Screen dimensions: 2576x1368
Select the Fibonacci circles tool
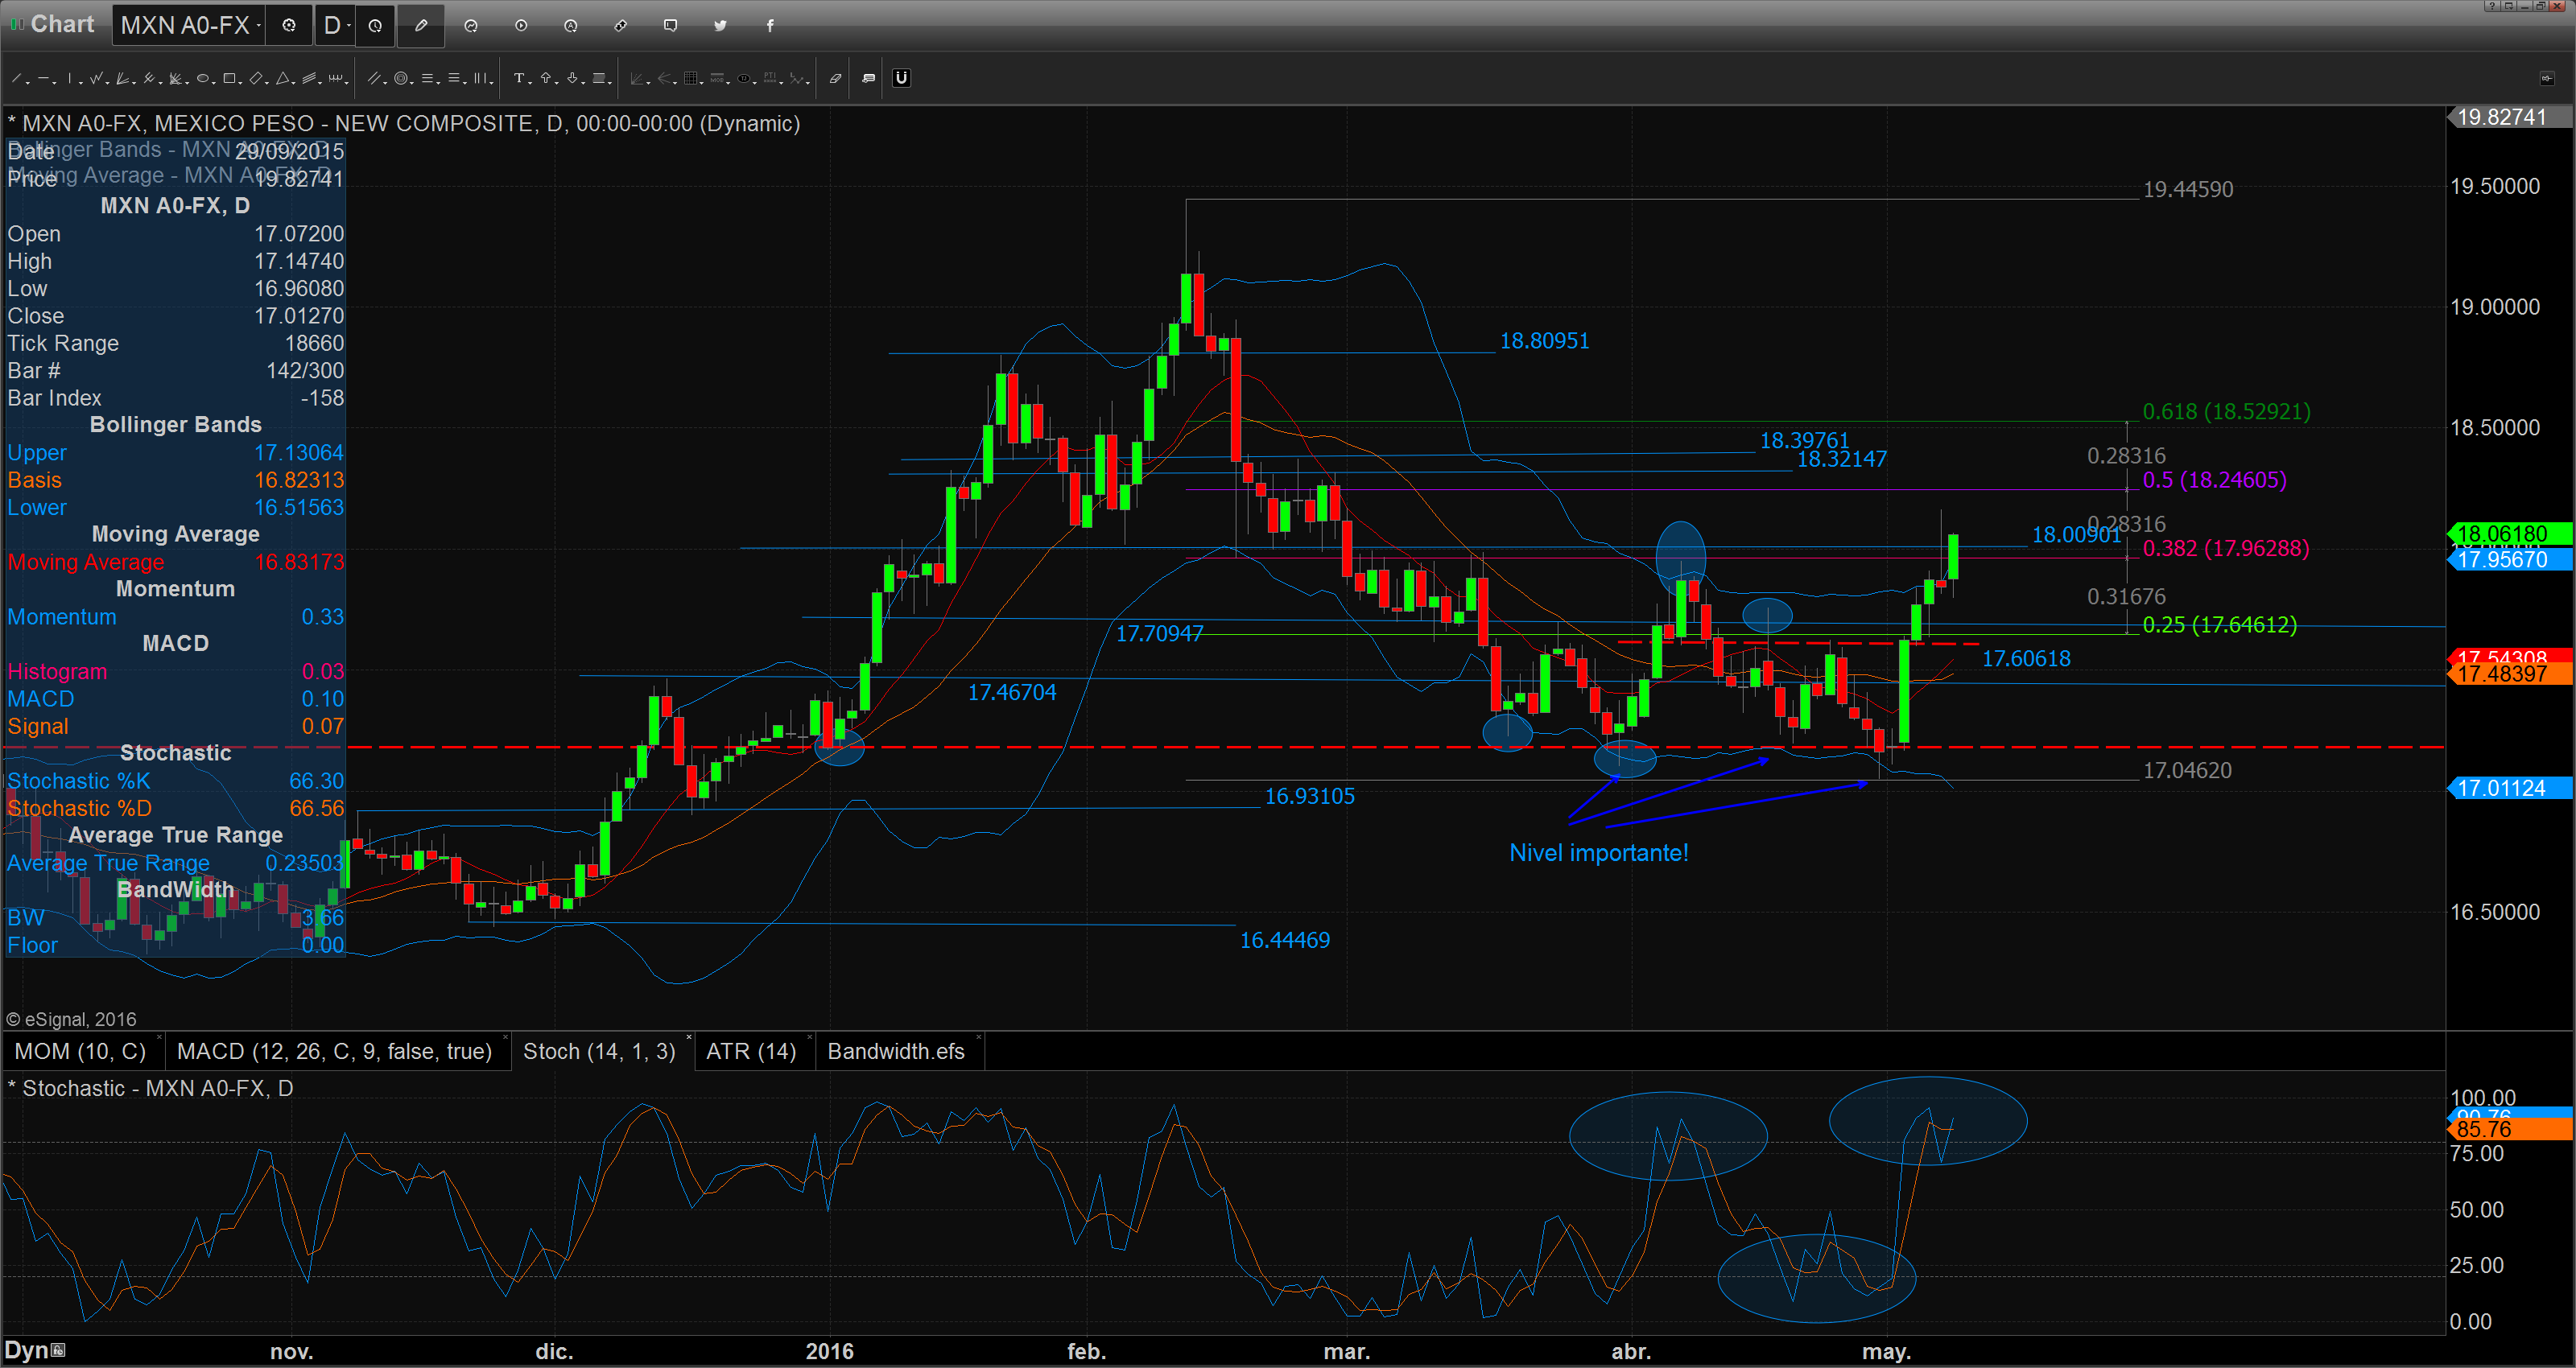coord(401,78)
